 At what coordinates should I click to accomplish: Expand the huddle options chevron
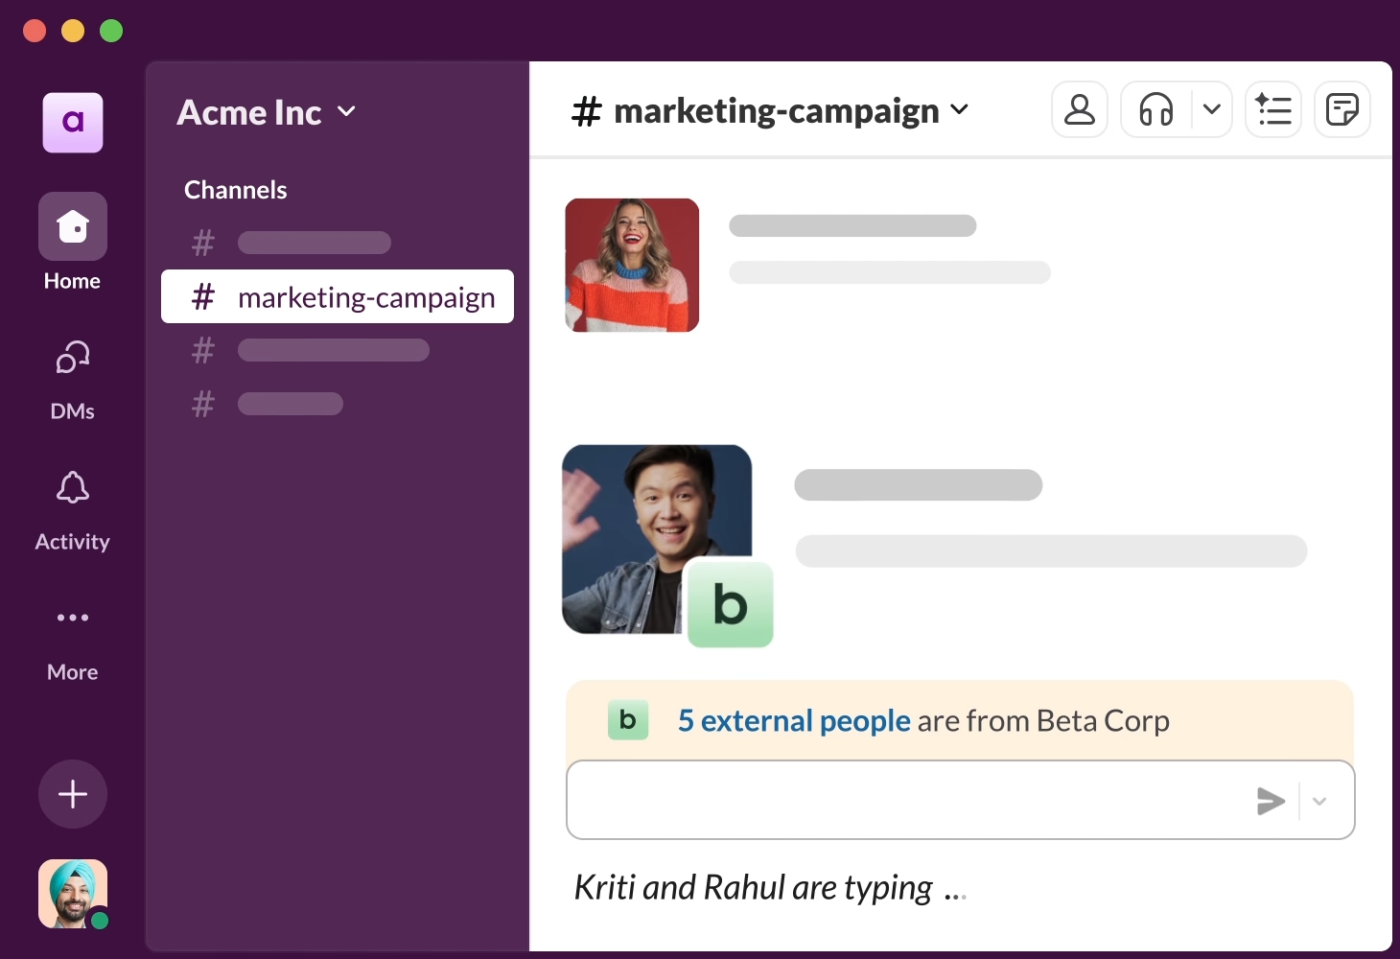point(1213,109)
